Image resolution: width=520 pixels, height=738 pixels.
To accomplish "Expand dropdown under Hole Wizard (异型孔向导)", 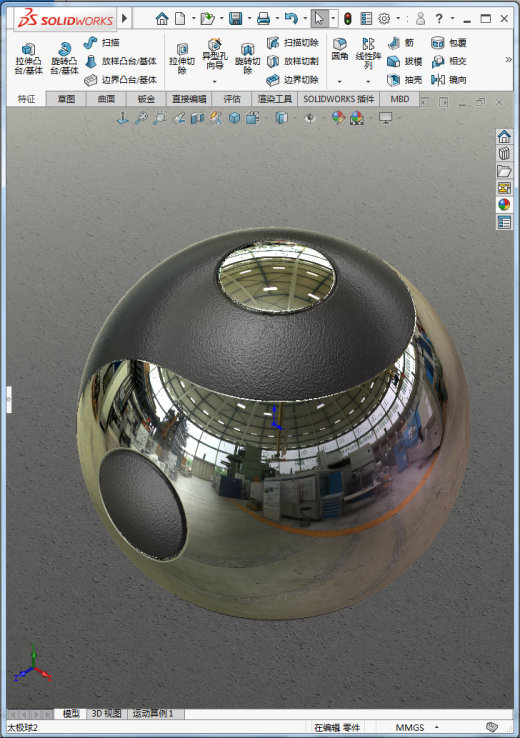I will tap(215, 81).
